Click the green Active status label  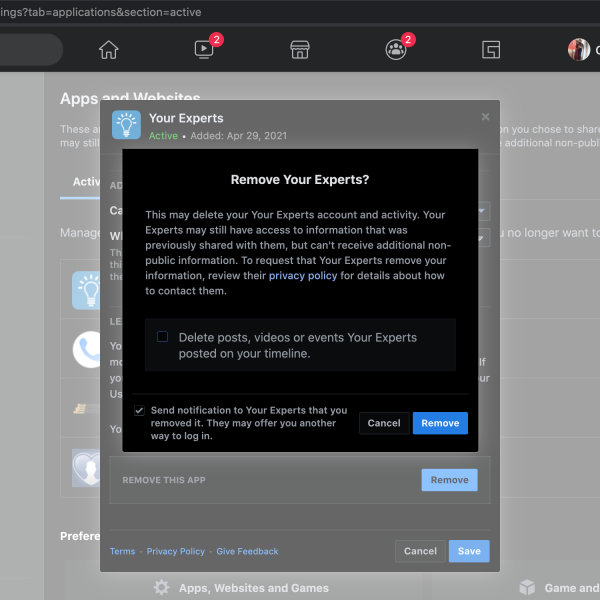pos(163,136)
